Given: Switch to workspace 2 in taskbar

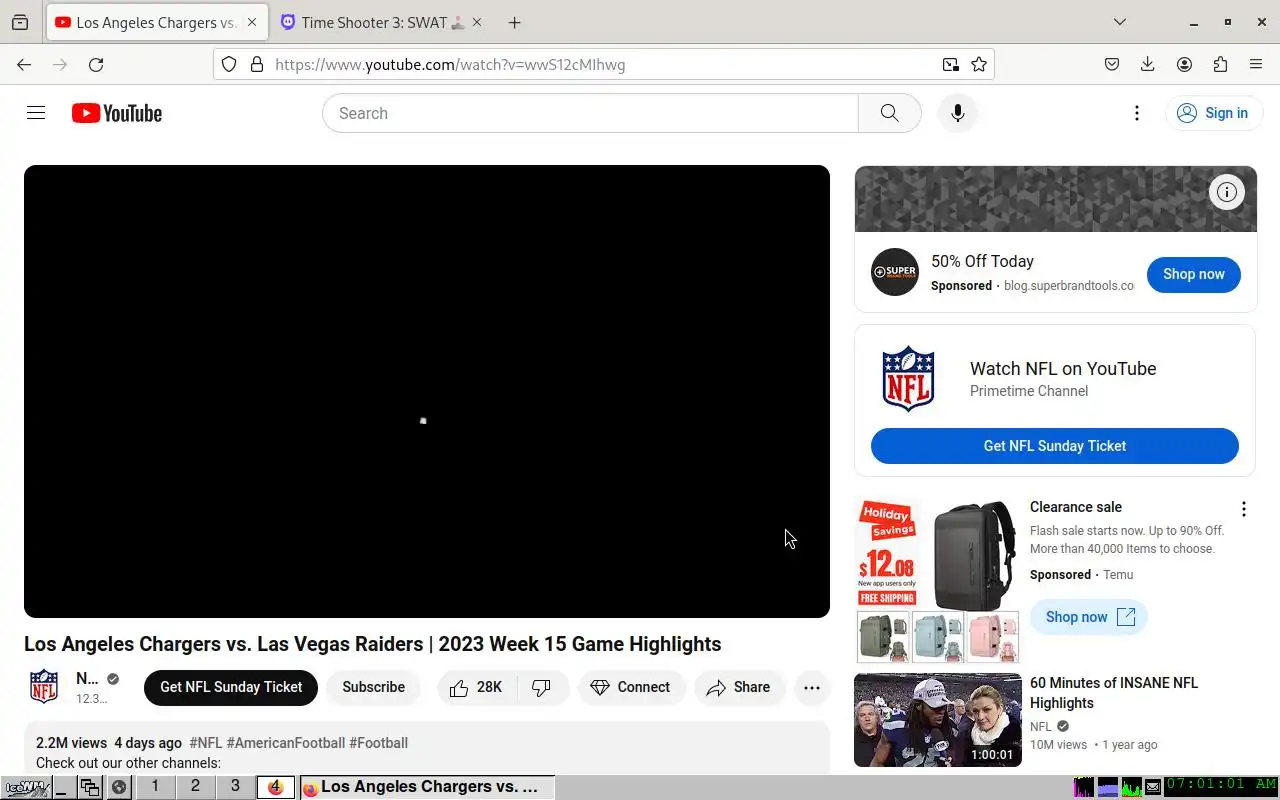Looking at the screenshot, I should click(195, 787).
